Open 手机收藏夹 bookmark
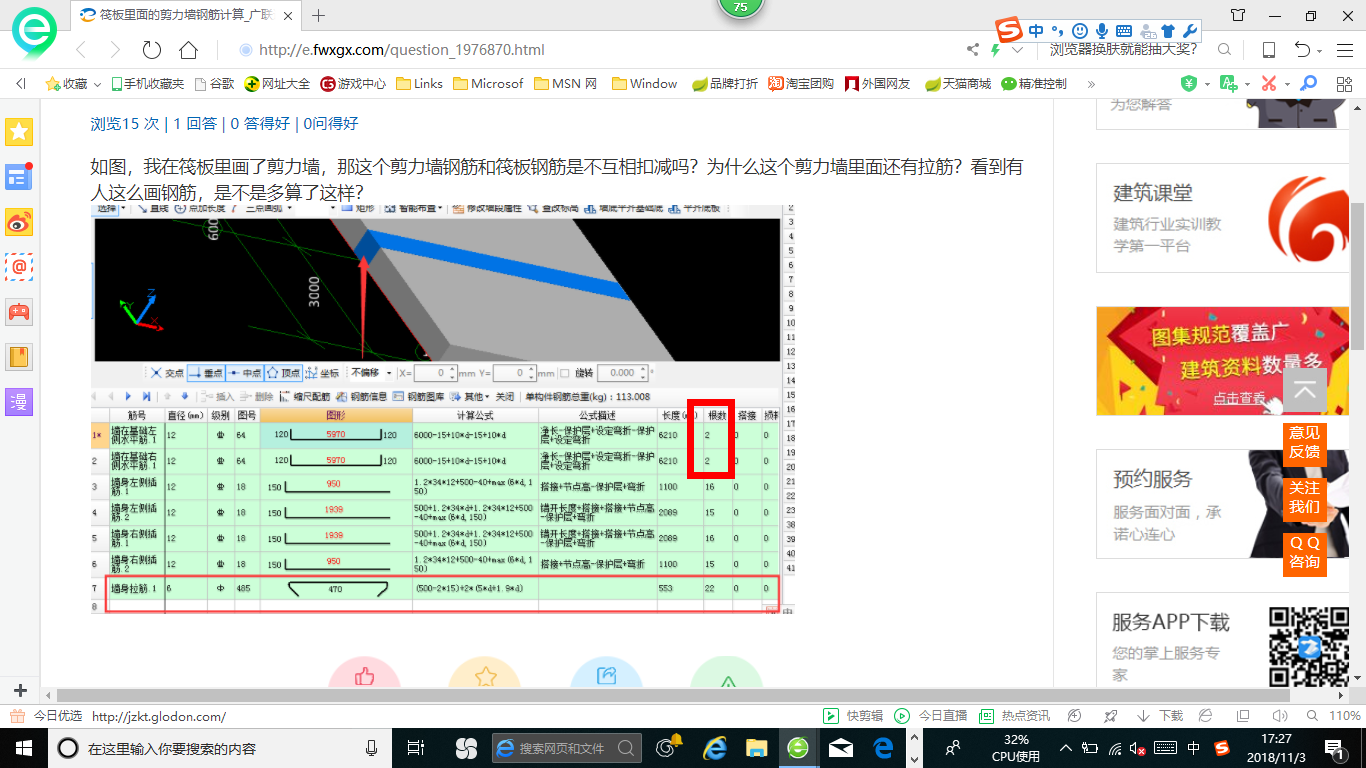The width and height of the screenshot is (1366, 768). click(147, 84)
